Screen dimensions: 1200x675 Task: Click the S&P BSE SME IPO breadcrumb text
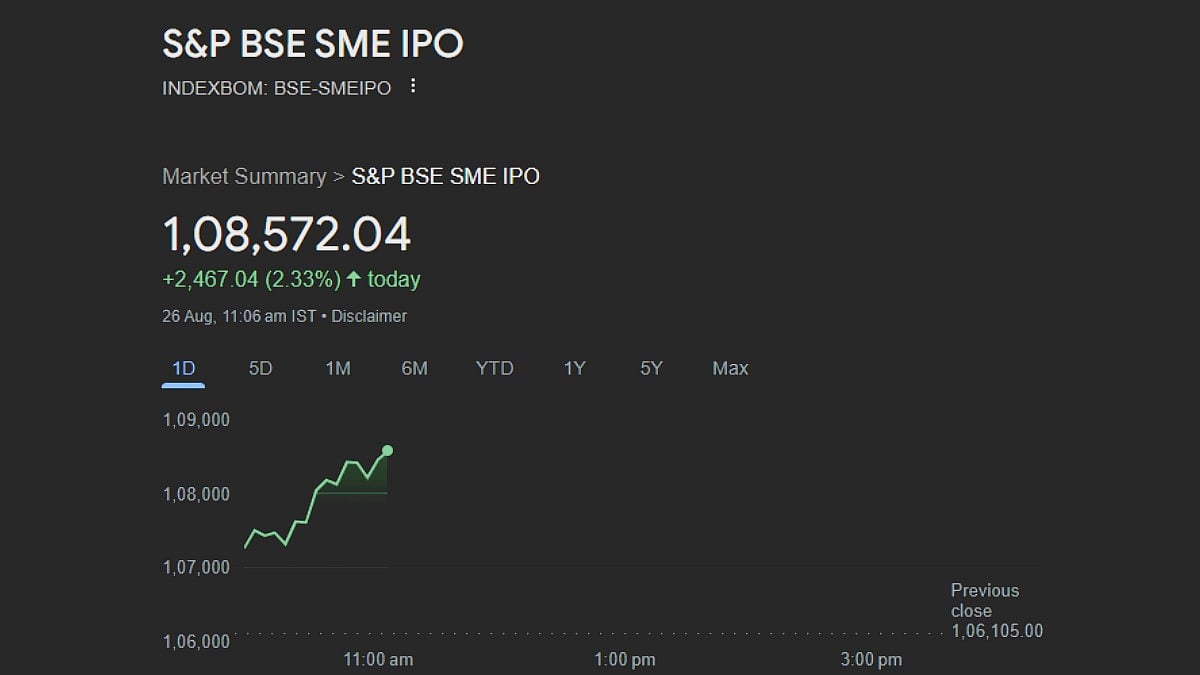pos(445,177)
